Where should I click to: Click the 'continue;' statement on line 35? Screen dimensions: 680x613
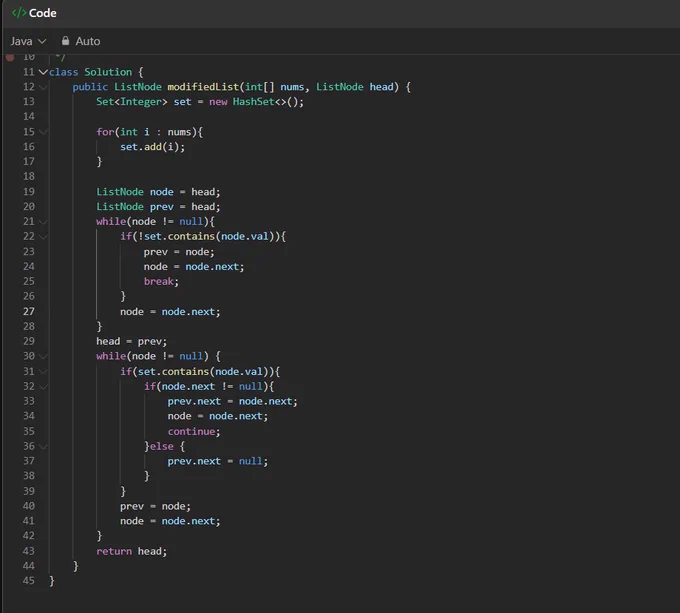(x=194, y=431)
